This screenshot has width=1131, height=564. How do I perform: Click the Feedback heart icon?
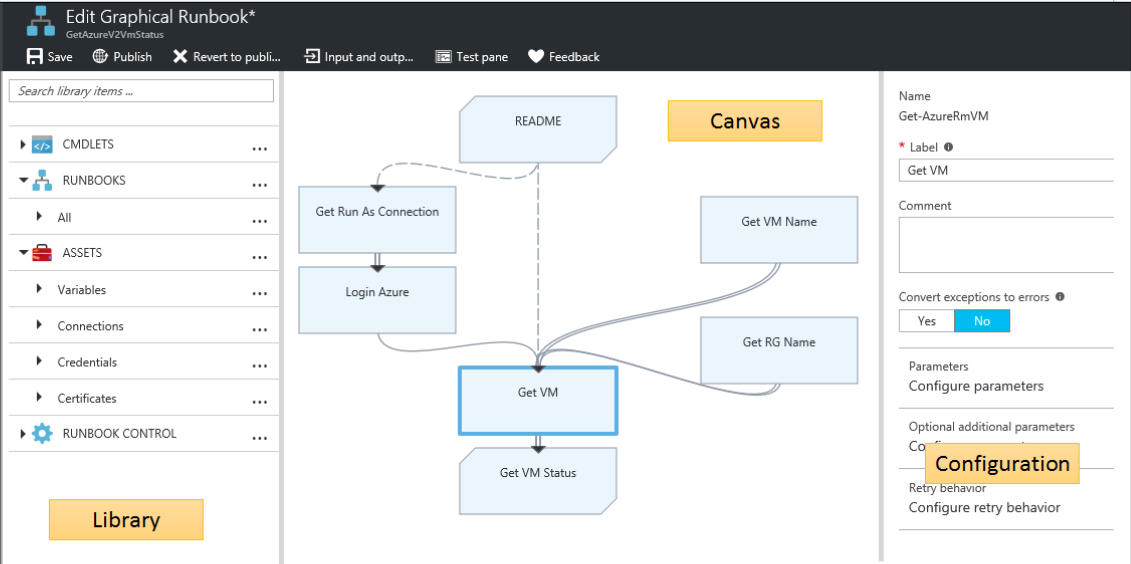pyautogui.click(x=535, y=56)
